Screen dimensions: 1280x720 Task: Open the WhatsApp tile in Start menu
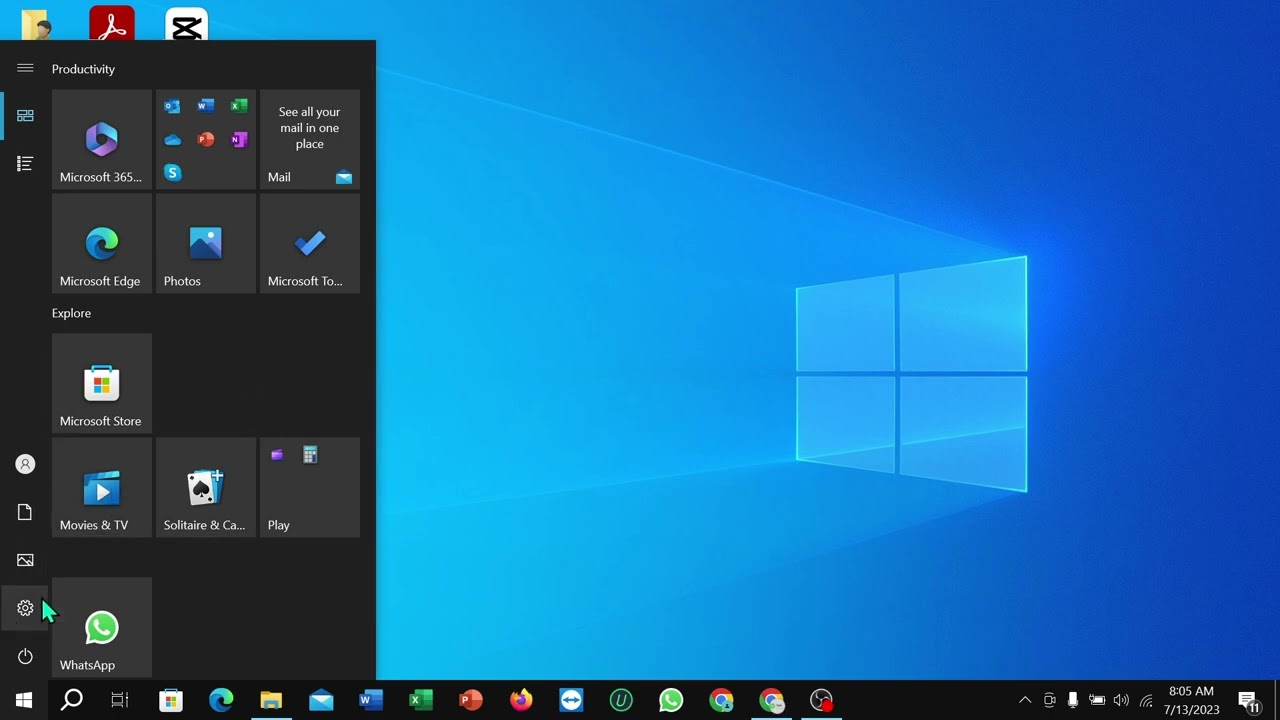click(x=102, y=627)
